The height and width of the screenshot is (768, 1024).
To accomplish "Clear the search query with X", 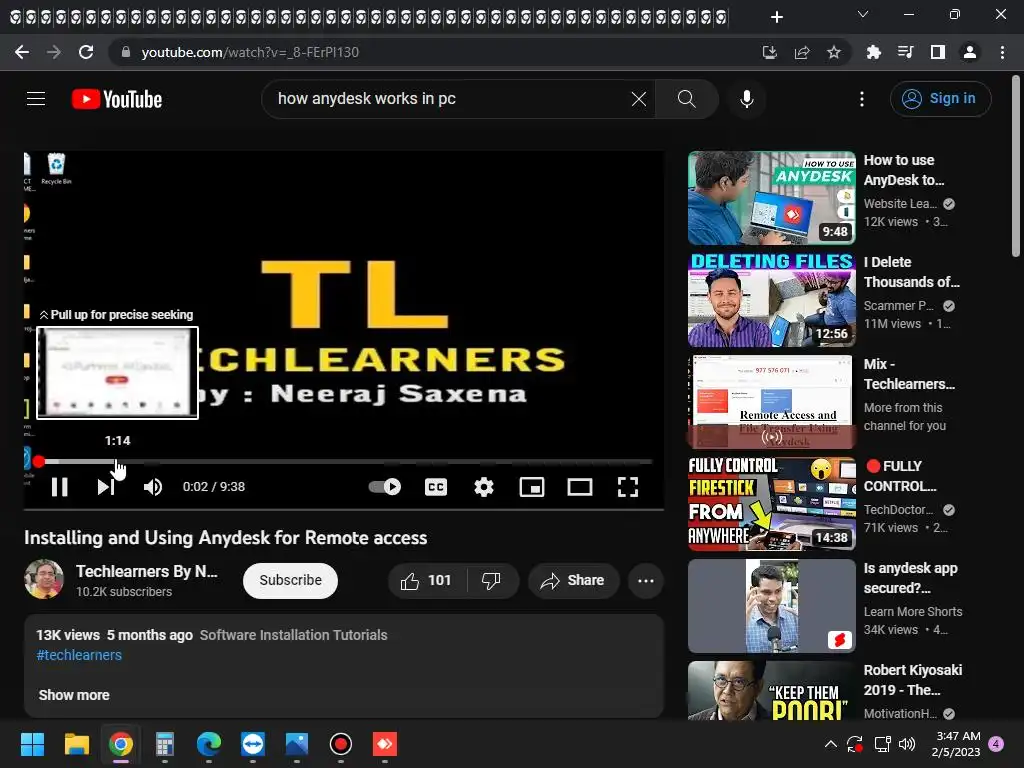I will tap(639, 99).
